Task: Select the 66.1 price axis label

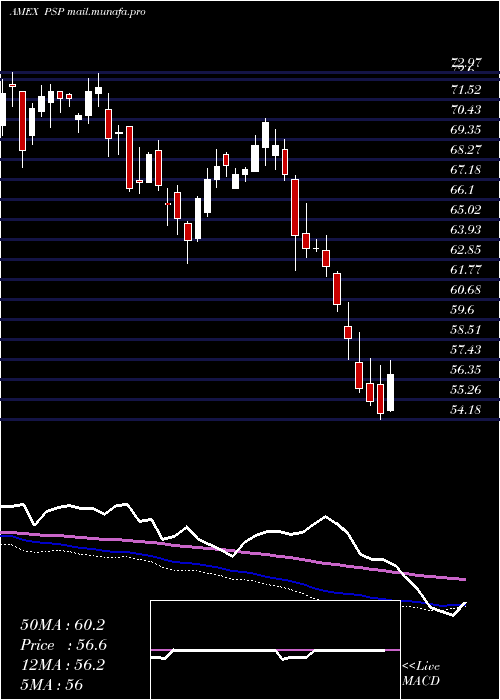Action: coord(462,190)
